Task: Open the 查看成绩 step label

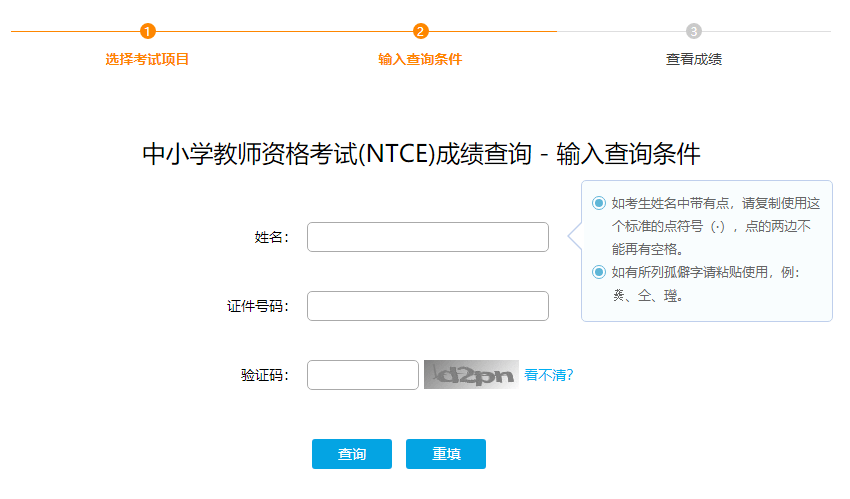Action: 694,59
